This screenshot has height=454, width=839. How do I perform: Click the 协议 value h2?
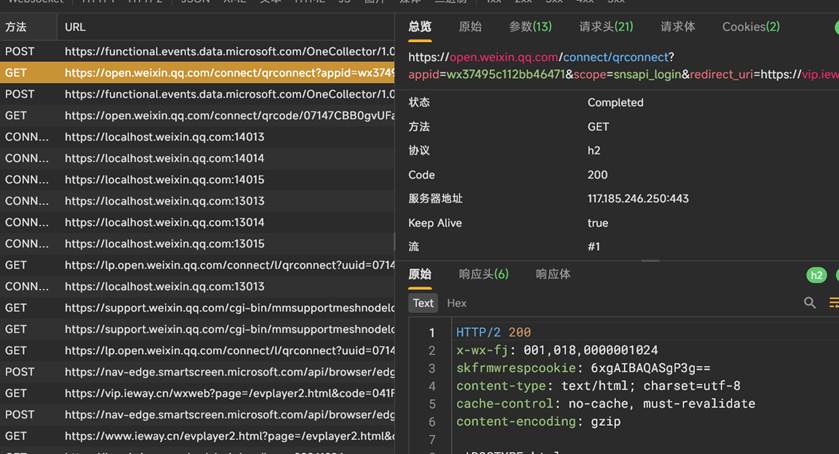(x=594, y=150)
